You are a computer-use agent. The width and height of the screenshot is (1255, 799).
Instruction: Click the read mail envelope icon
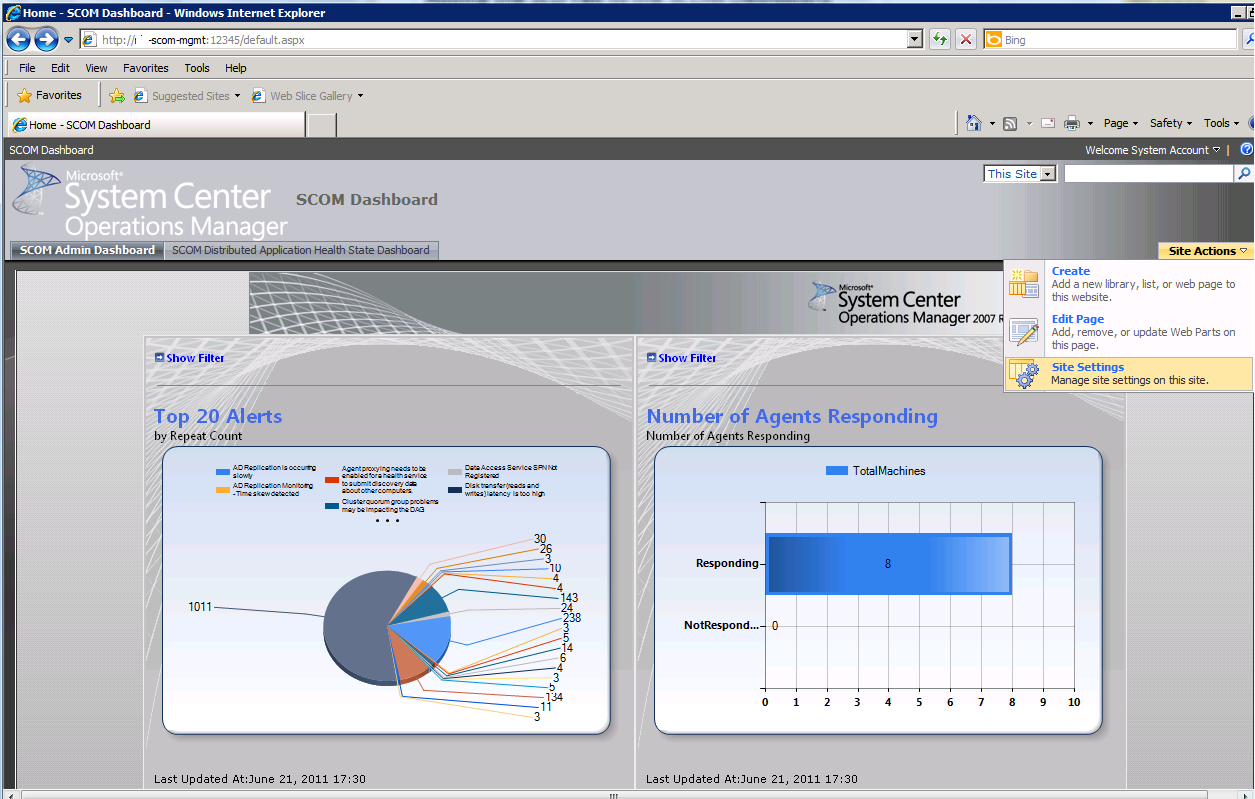point(1046,122)
